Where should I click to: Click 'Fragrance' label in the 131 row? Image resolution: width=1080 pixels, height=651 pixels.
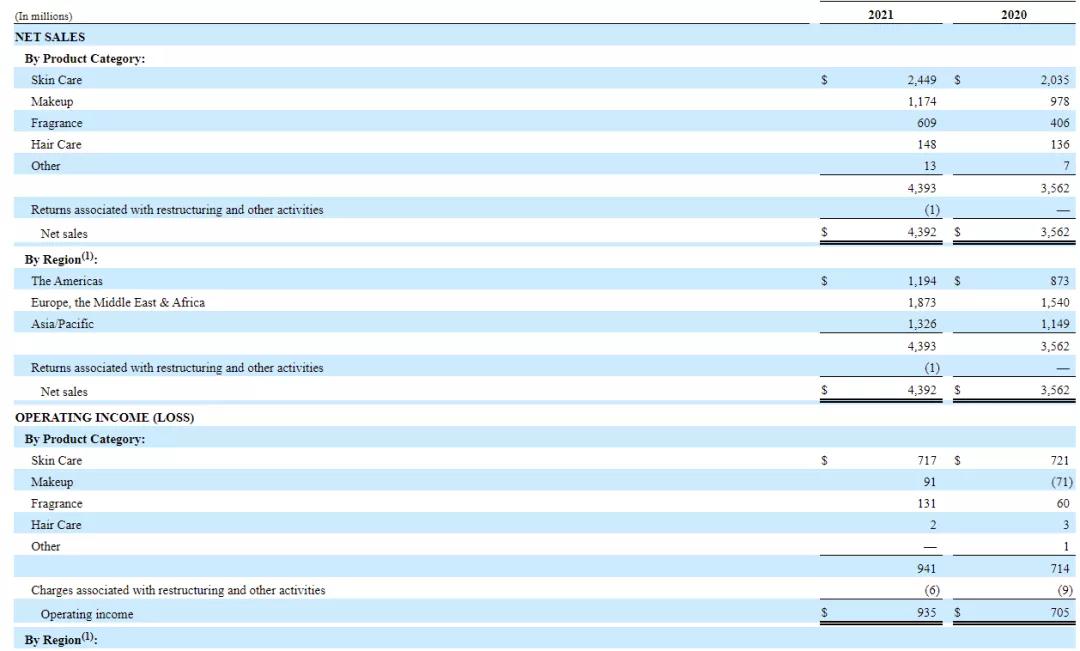pos(56,504)
